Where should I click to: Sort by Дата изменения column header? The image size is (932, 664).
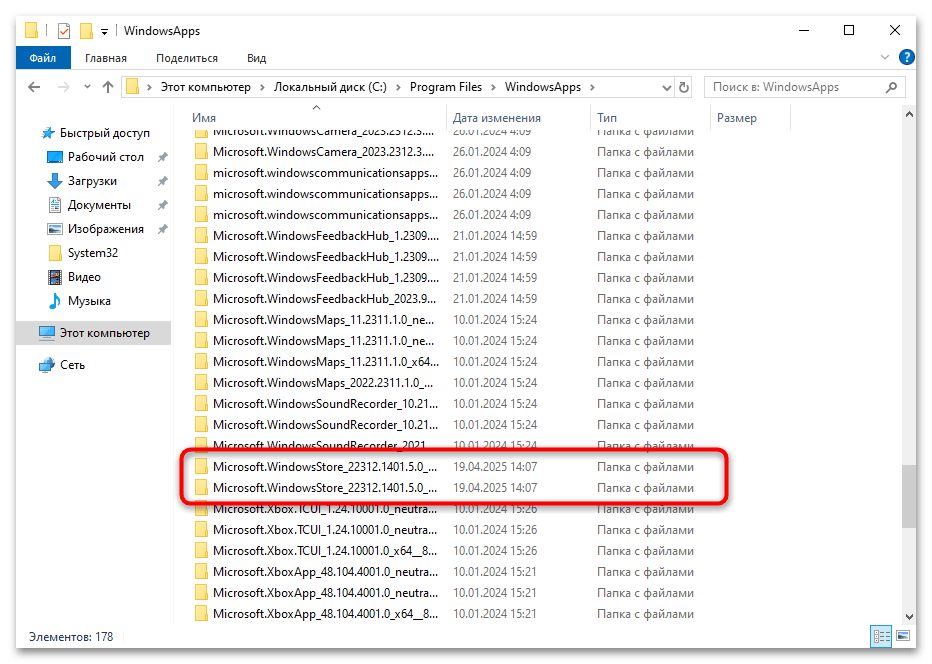click(518, 118)
